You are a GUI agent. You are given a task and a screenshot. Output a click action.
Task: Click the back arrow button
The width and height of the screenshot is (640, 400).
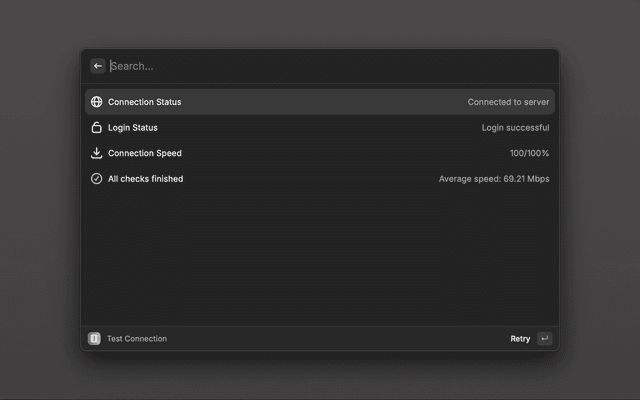pyautogui.click(x=98, y=66)
